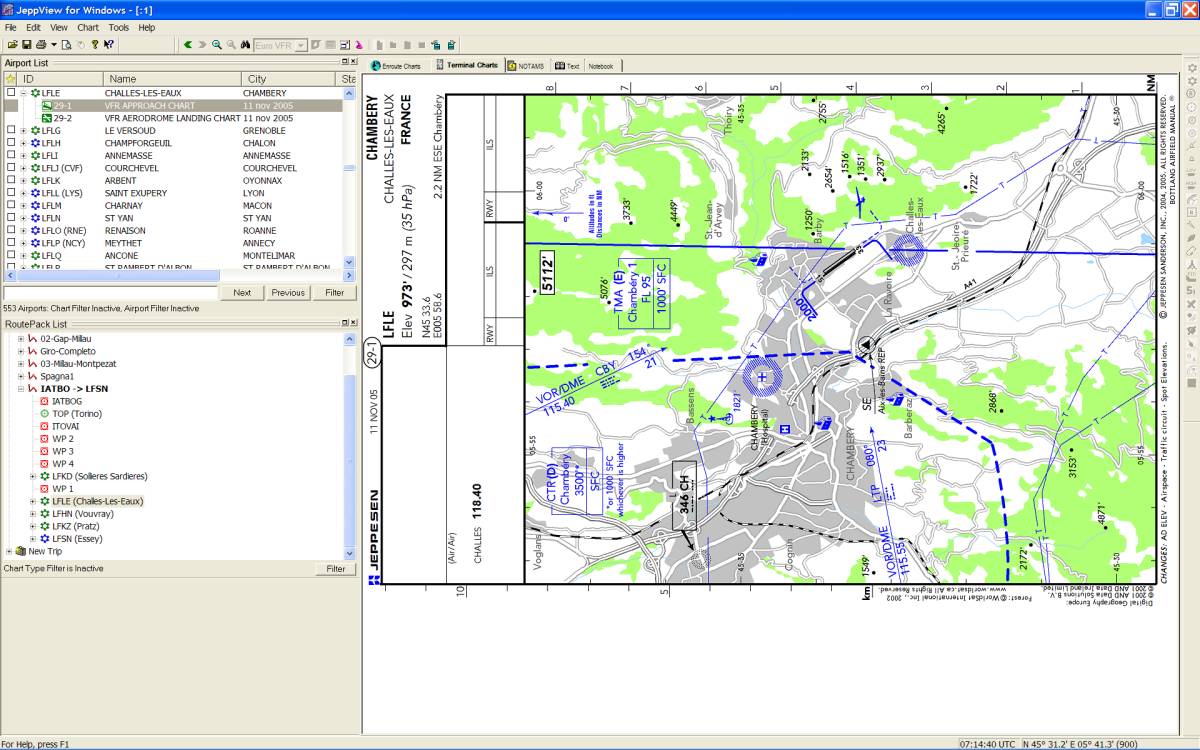Open the Chart menu
The height and width of the screenshot is (750, 1200).
(x=88, y=28)
